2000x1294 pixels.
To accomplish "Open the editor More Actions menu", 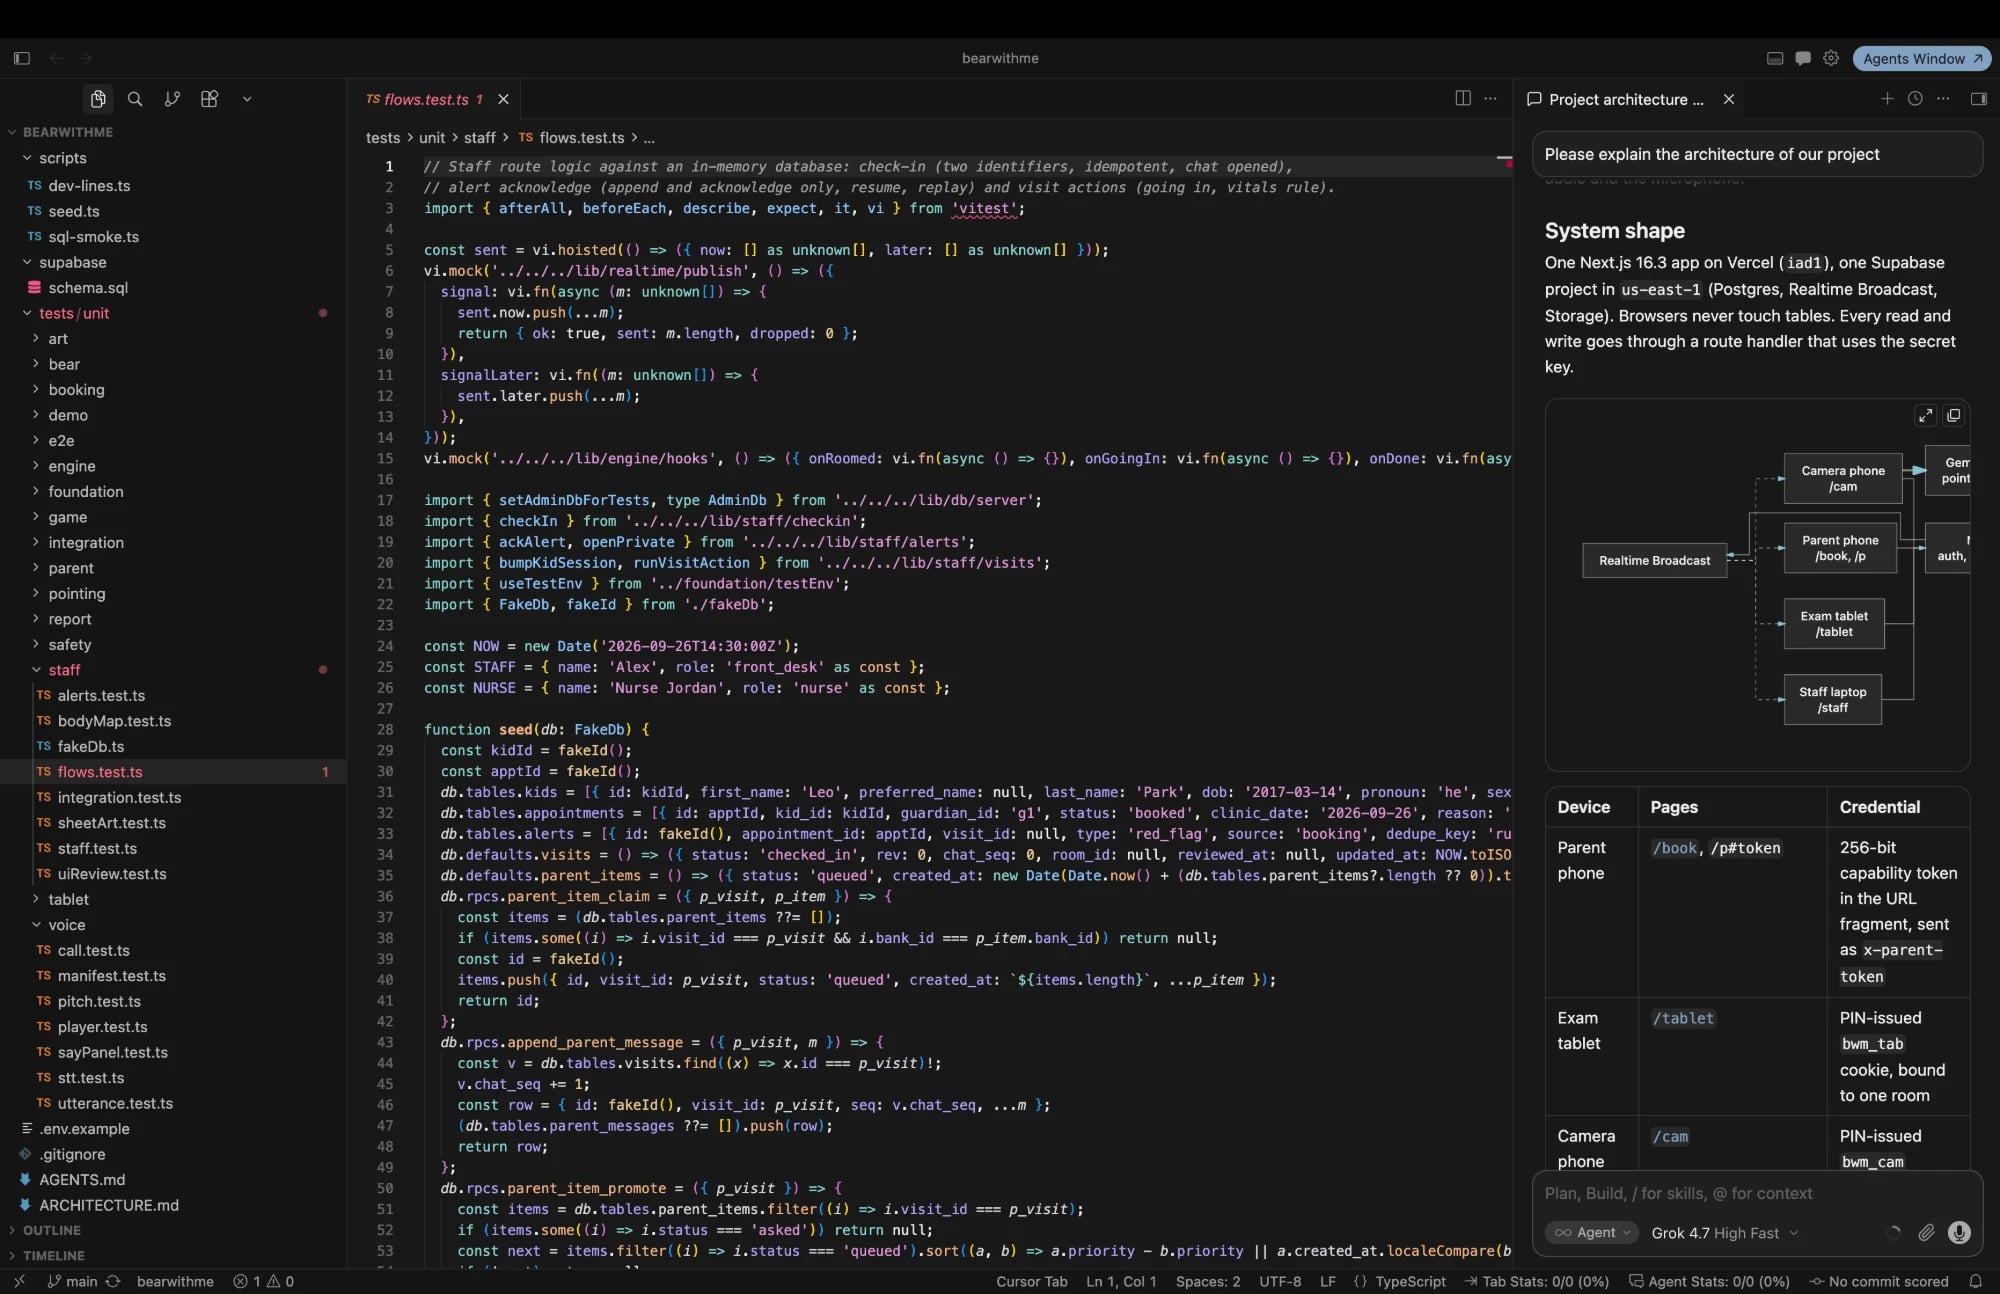I will (x=1491, y=98).
